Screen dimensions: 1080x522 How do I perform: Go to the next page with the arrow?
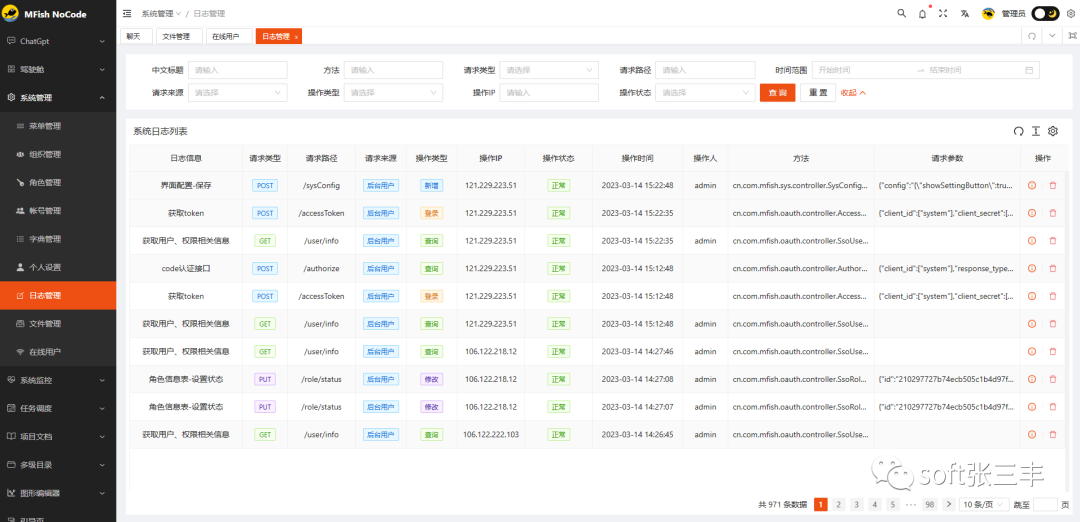(x=948, y=505)
